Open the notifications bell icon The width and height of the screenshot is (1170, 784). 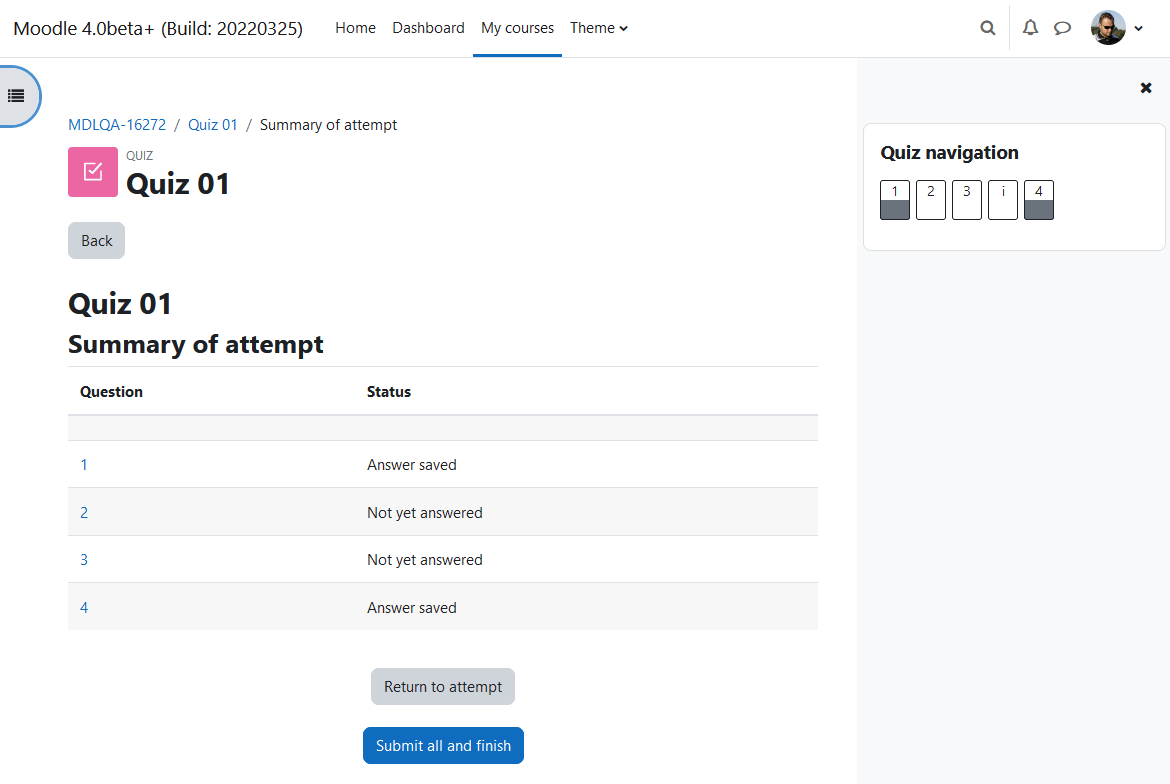[x=1030, y=28]
